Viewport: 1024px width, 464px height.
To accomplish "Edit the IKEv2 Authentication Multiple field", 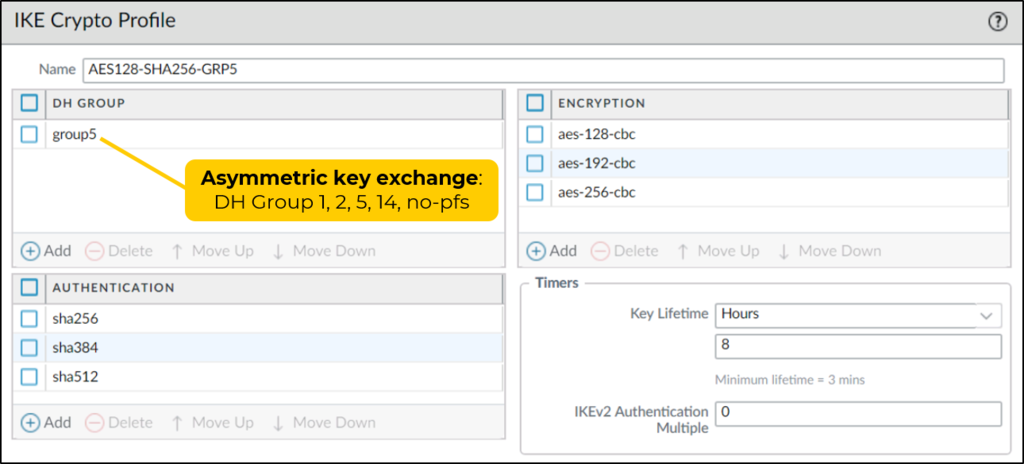I will pos(858,414).
